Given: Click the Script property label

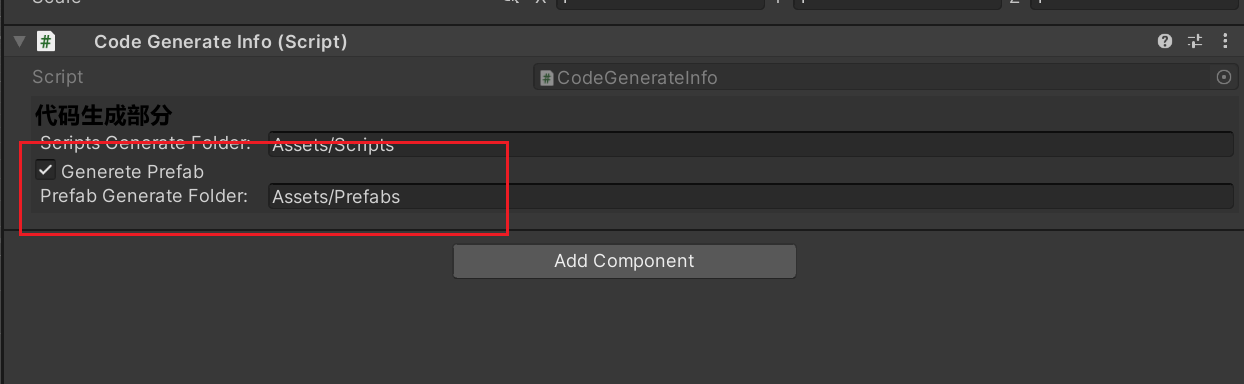Looking at the screenshot, I should tap(58, 77).
